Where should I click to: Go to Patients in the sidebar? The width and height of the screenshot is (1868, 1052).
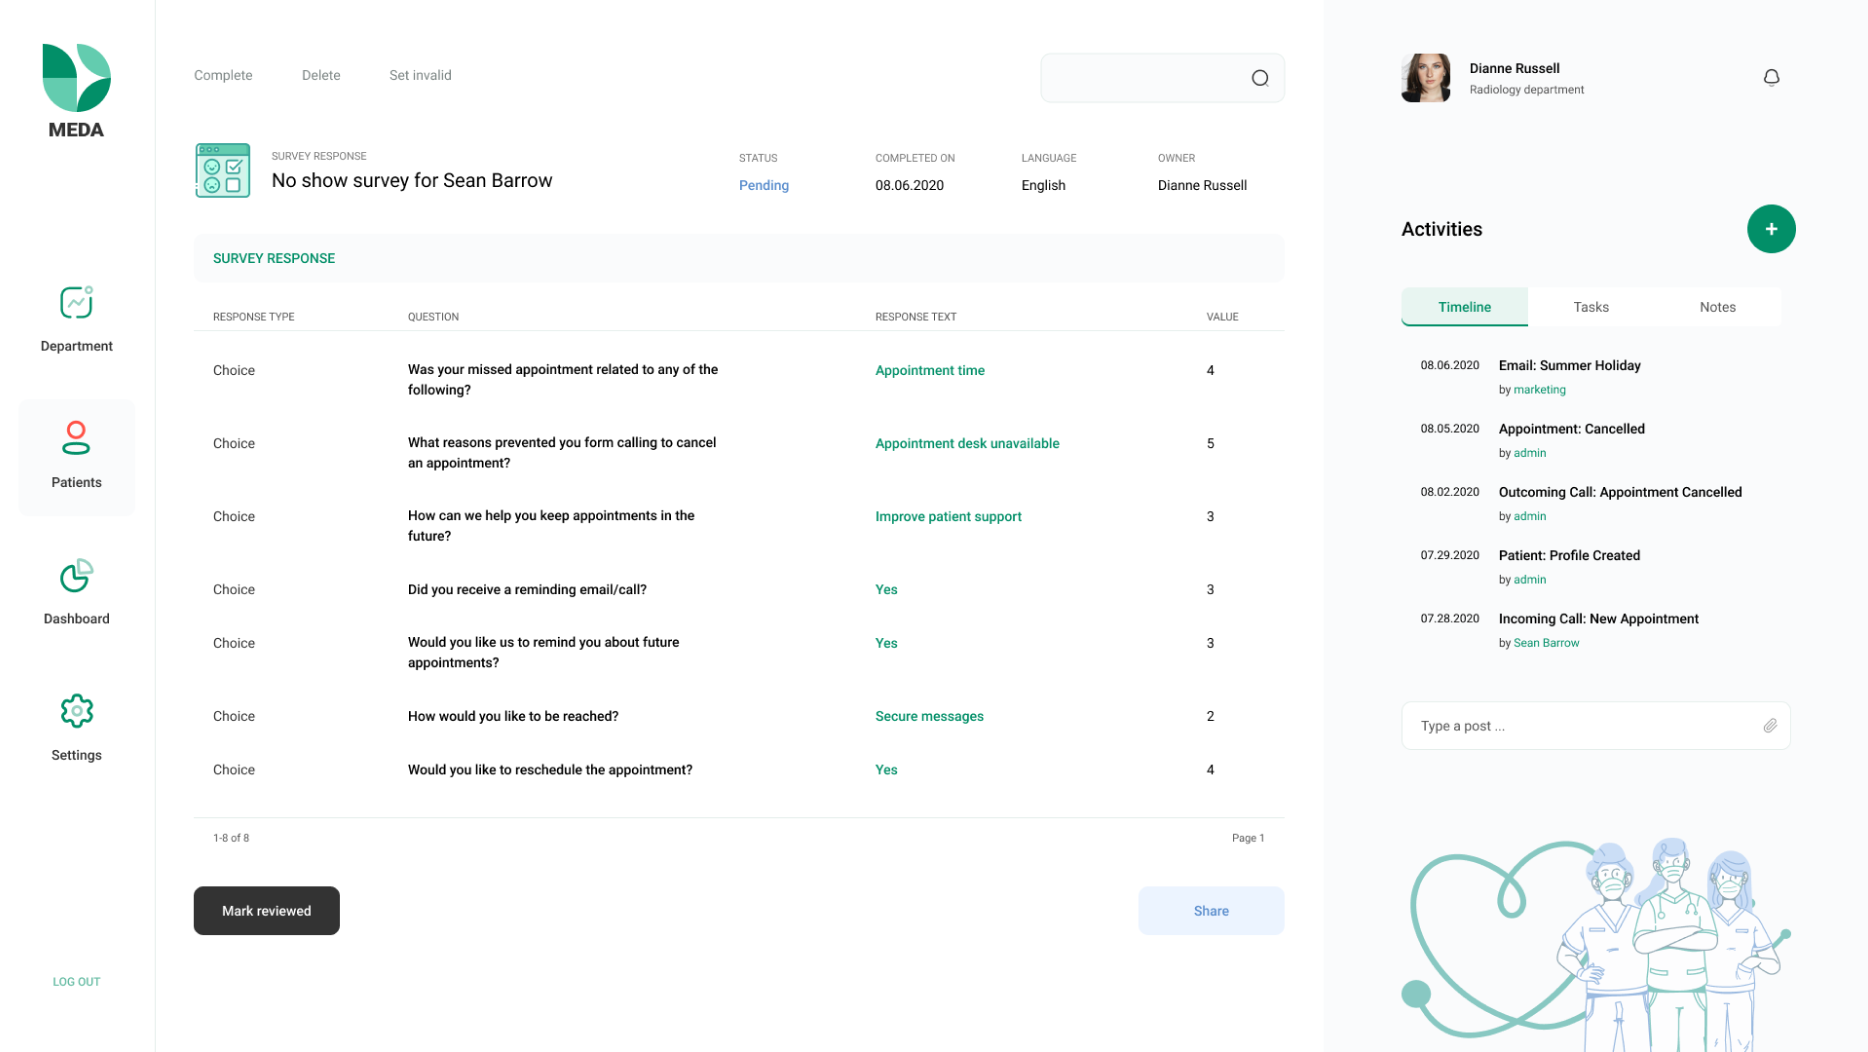76,456
